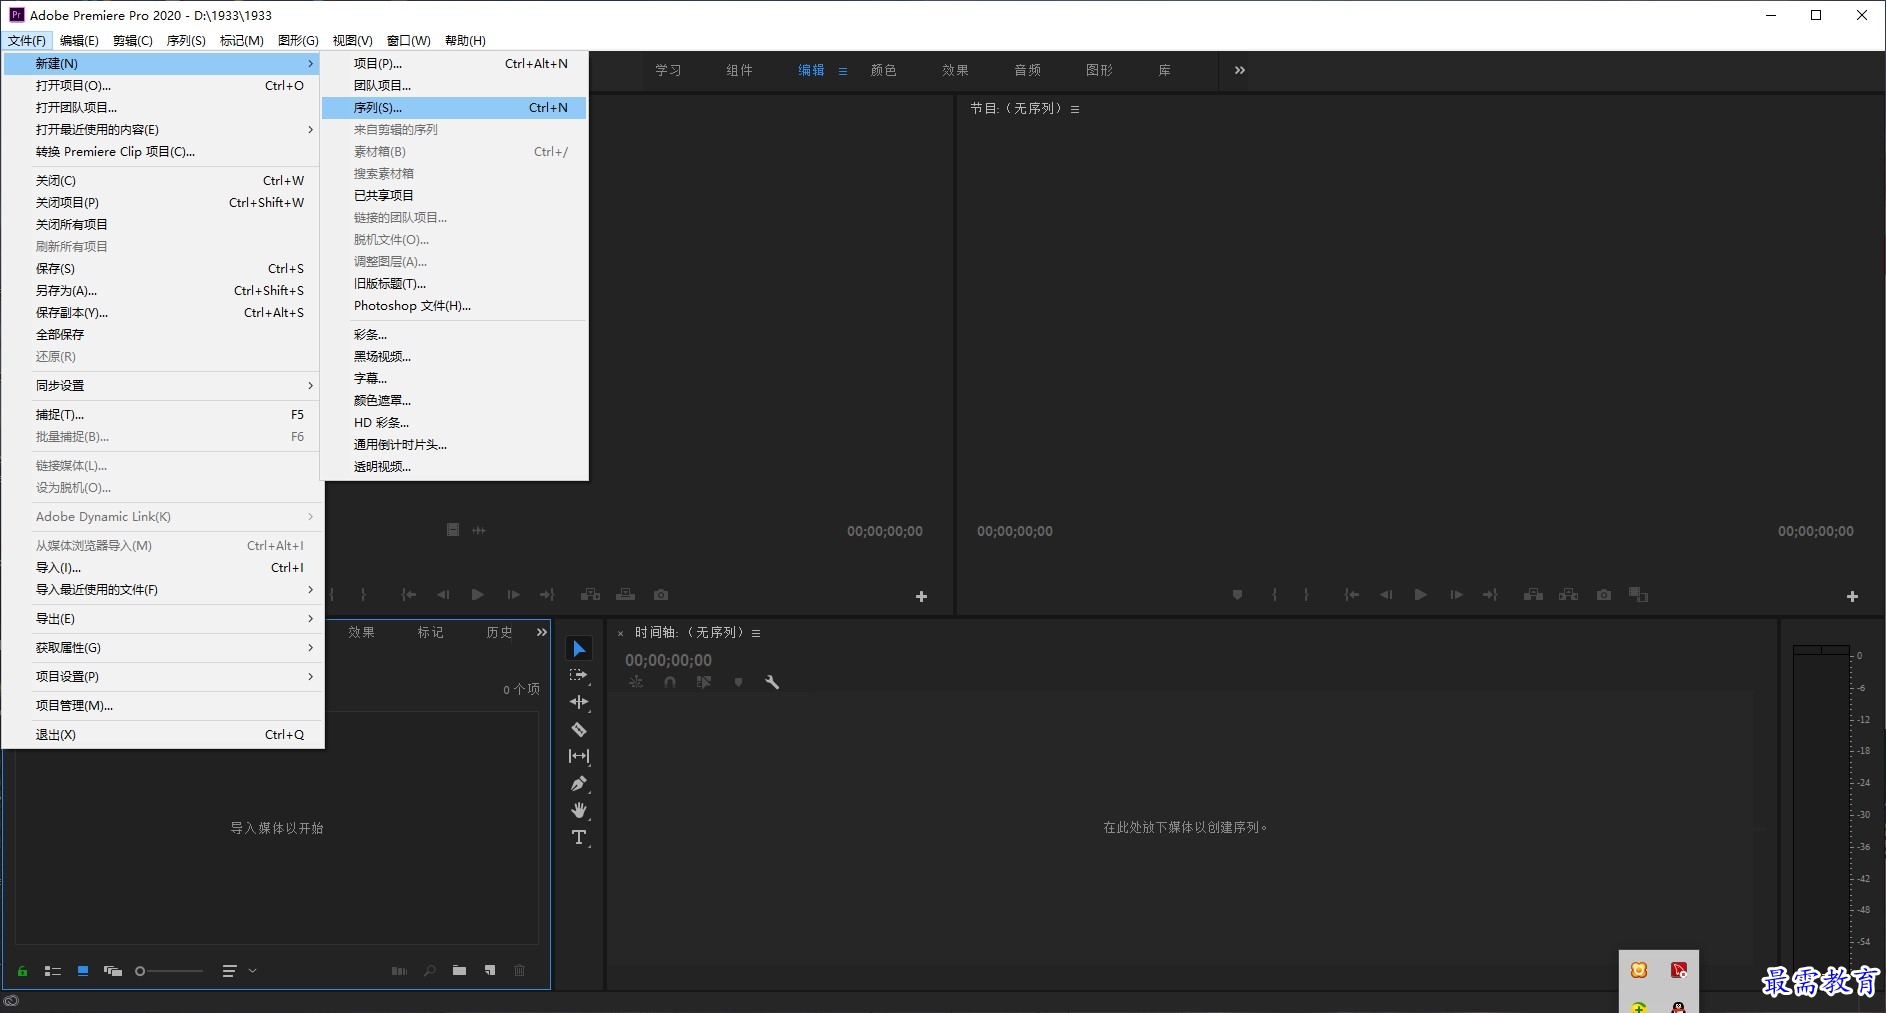This screenshot has width=1886, height=1013.
Task: Open timeline wrench display settings
Action: [772, 682]
